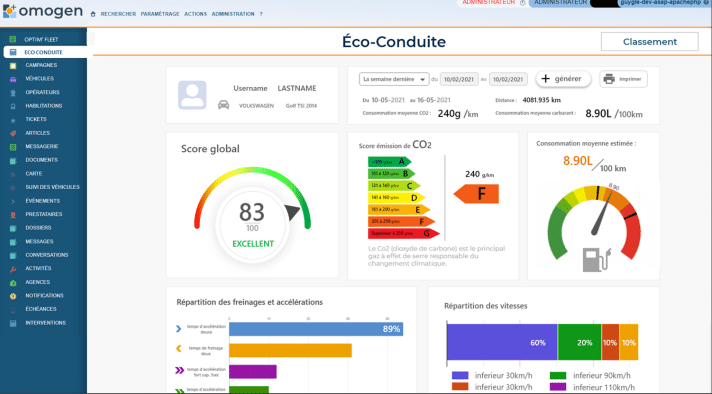Click the orange F rating arrow
712x394 pixels.
[x=476, y=194]
